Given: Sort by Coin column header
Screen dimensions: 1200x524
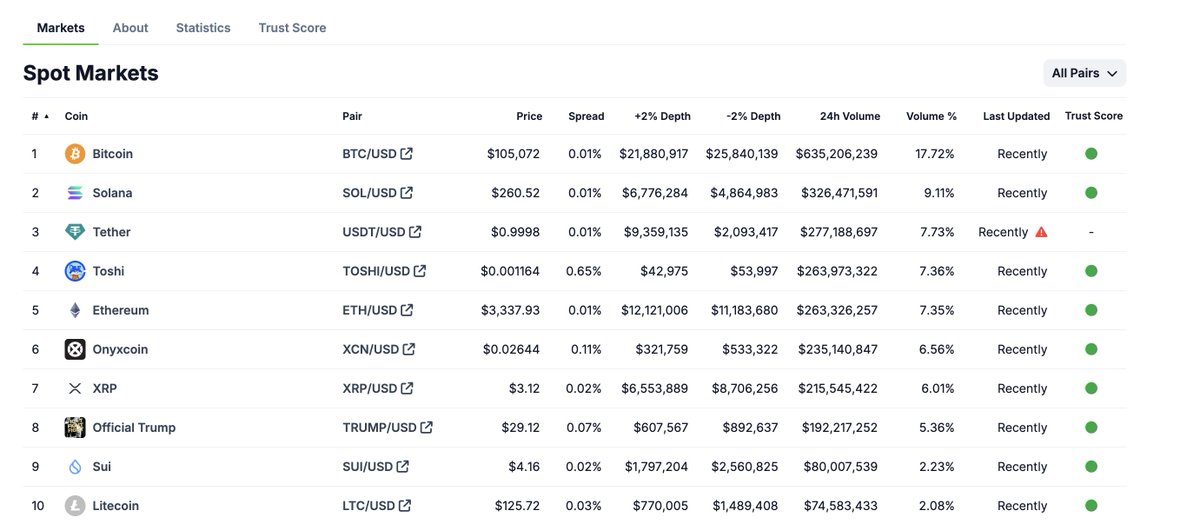Looking at the screenshot, I should click(76, 116).
